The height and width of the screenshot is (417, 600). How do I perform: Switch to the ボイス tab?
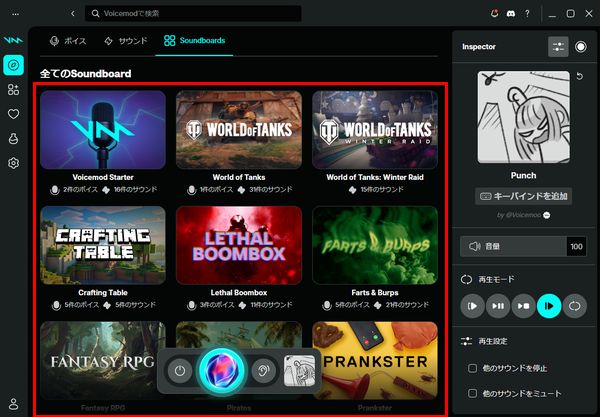tap(68, 41)
